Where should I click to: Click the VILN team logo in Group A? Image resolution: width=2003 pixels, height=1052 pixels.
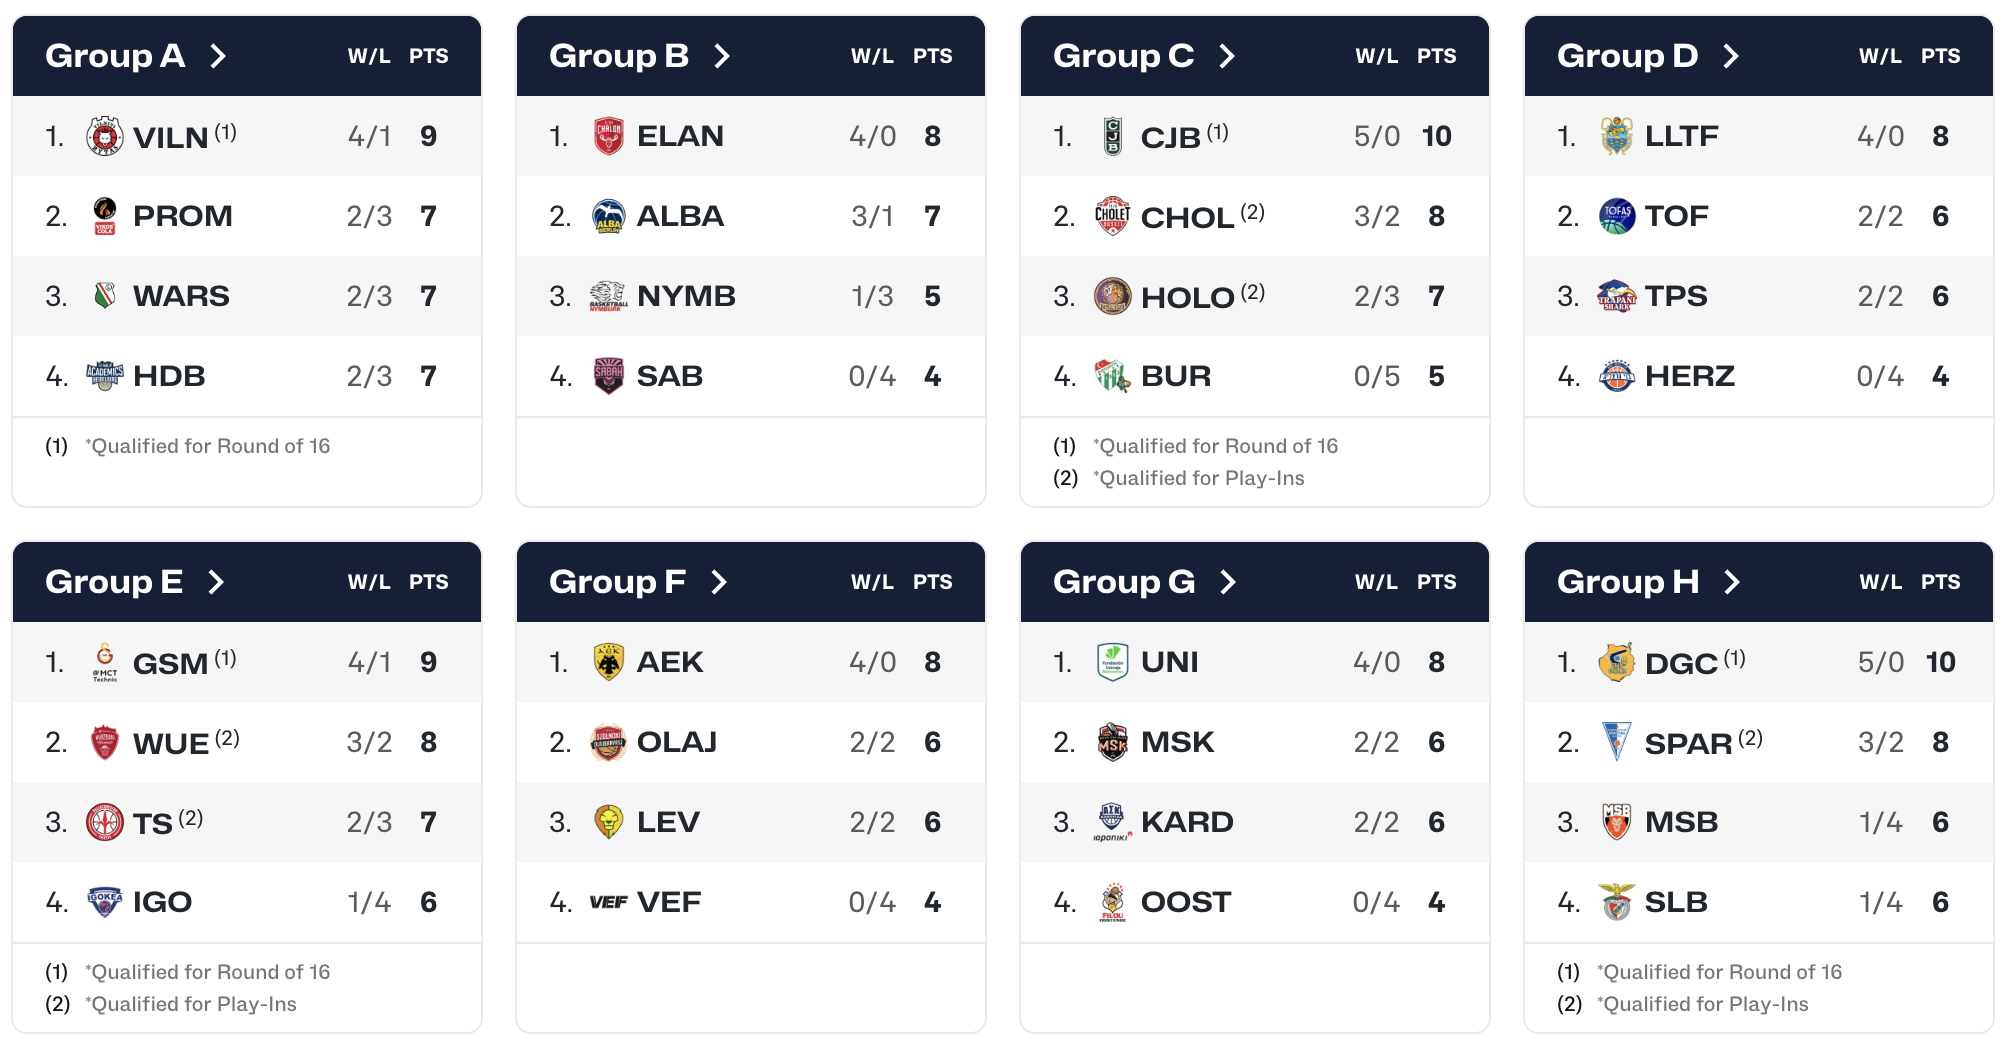tap(105, 136)
